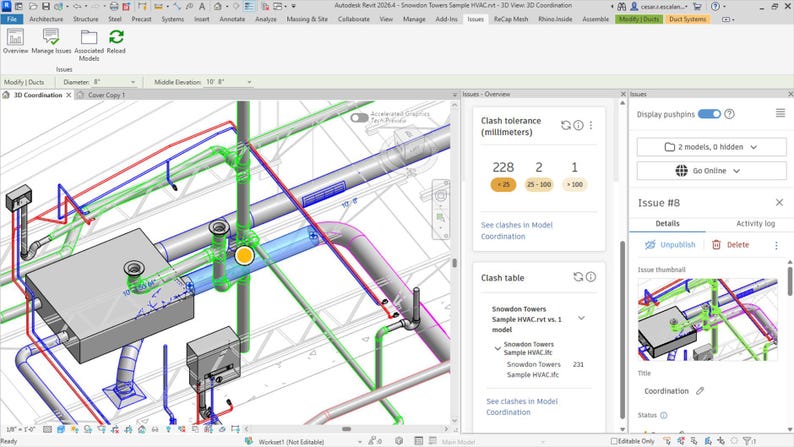Switch to the Systems ribbon tab
The width and height of the screenshot is (794, 447).
(x=173, y=19)
